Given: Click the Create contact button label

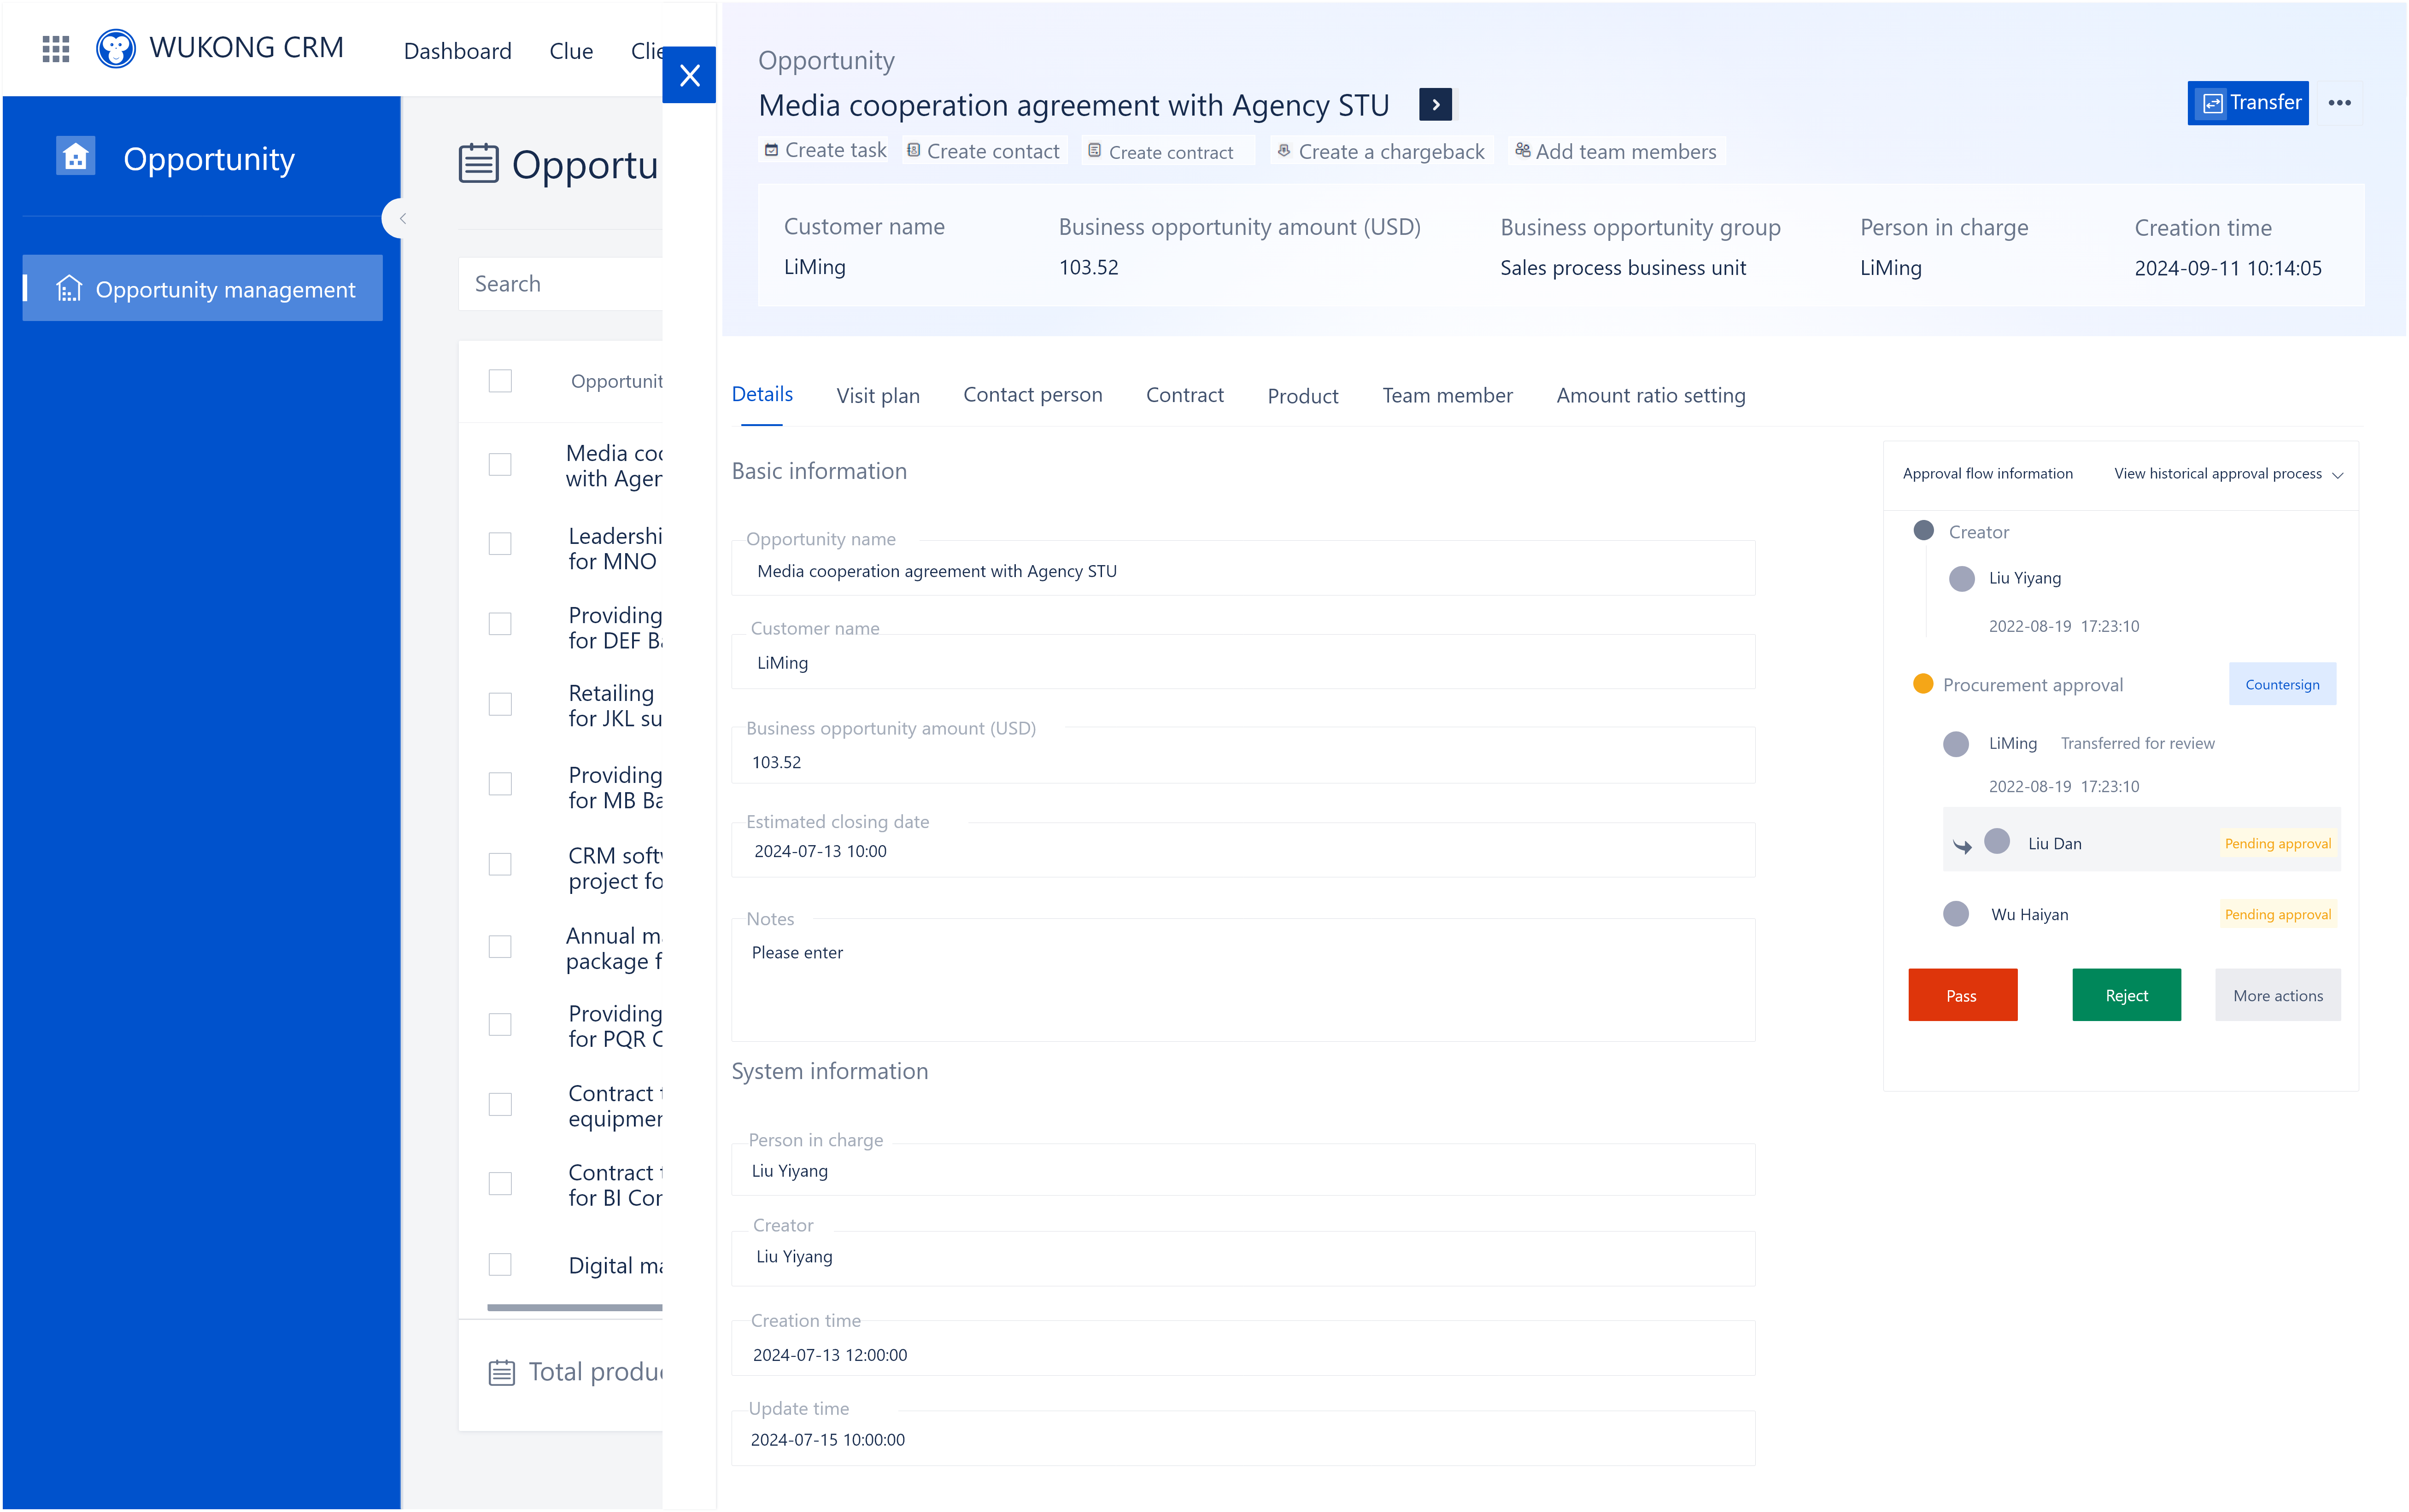Looking at the screenshot, I should [993, 151].
